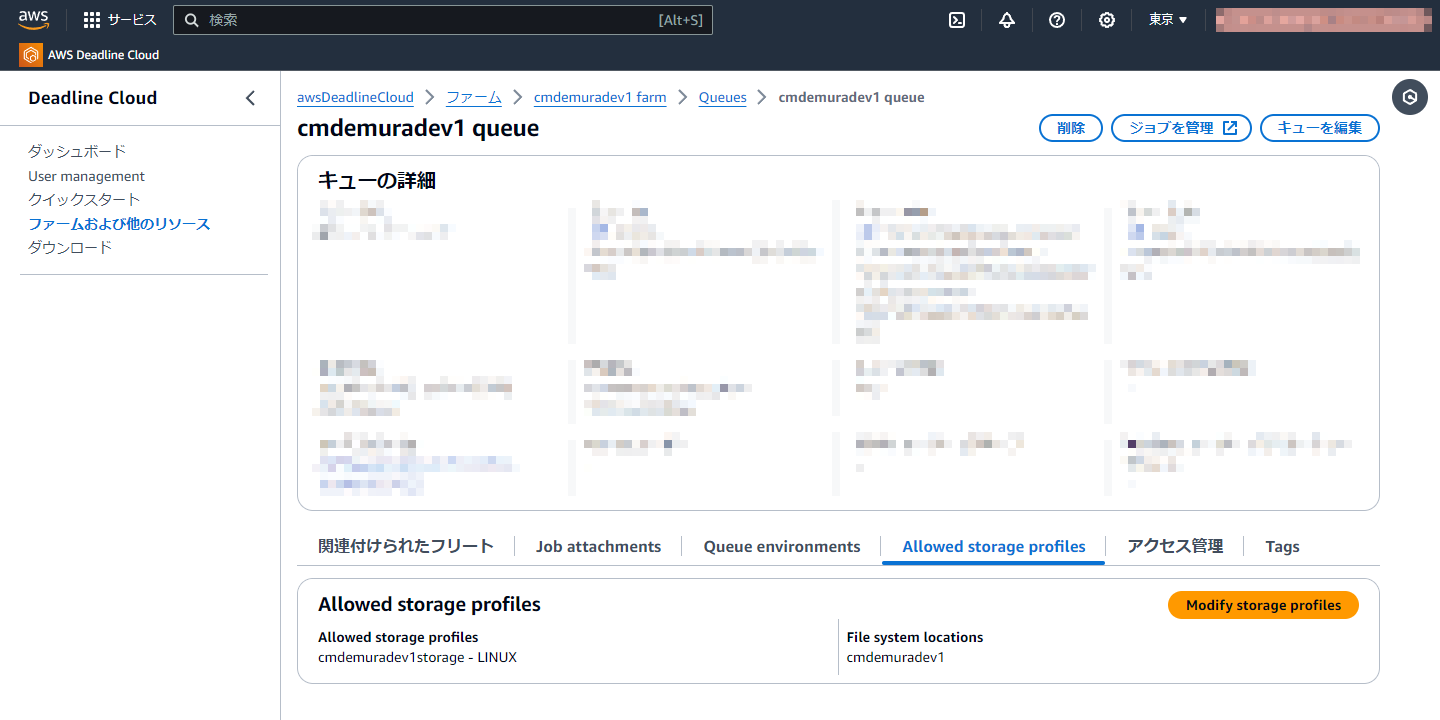Open the hexagon assistant panel icon
The width and height of the screenshot is (1440, 720).
[1410, 97]
